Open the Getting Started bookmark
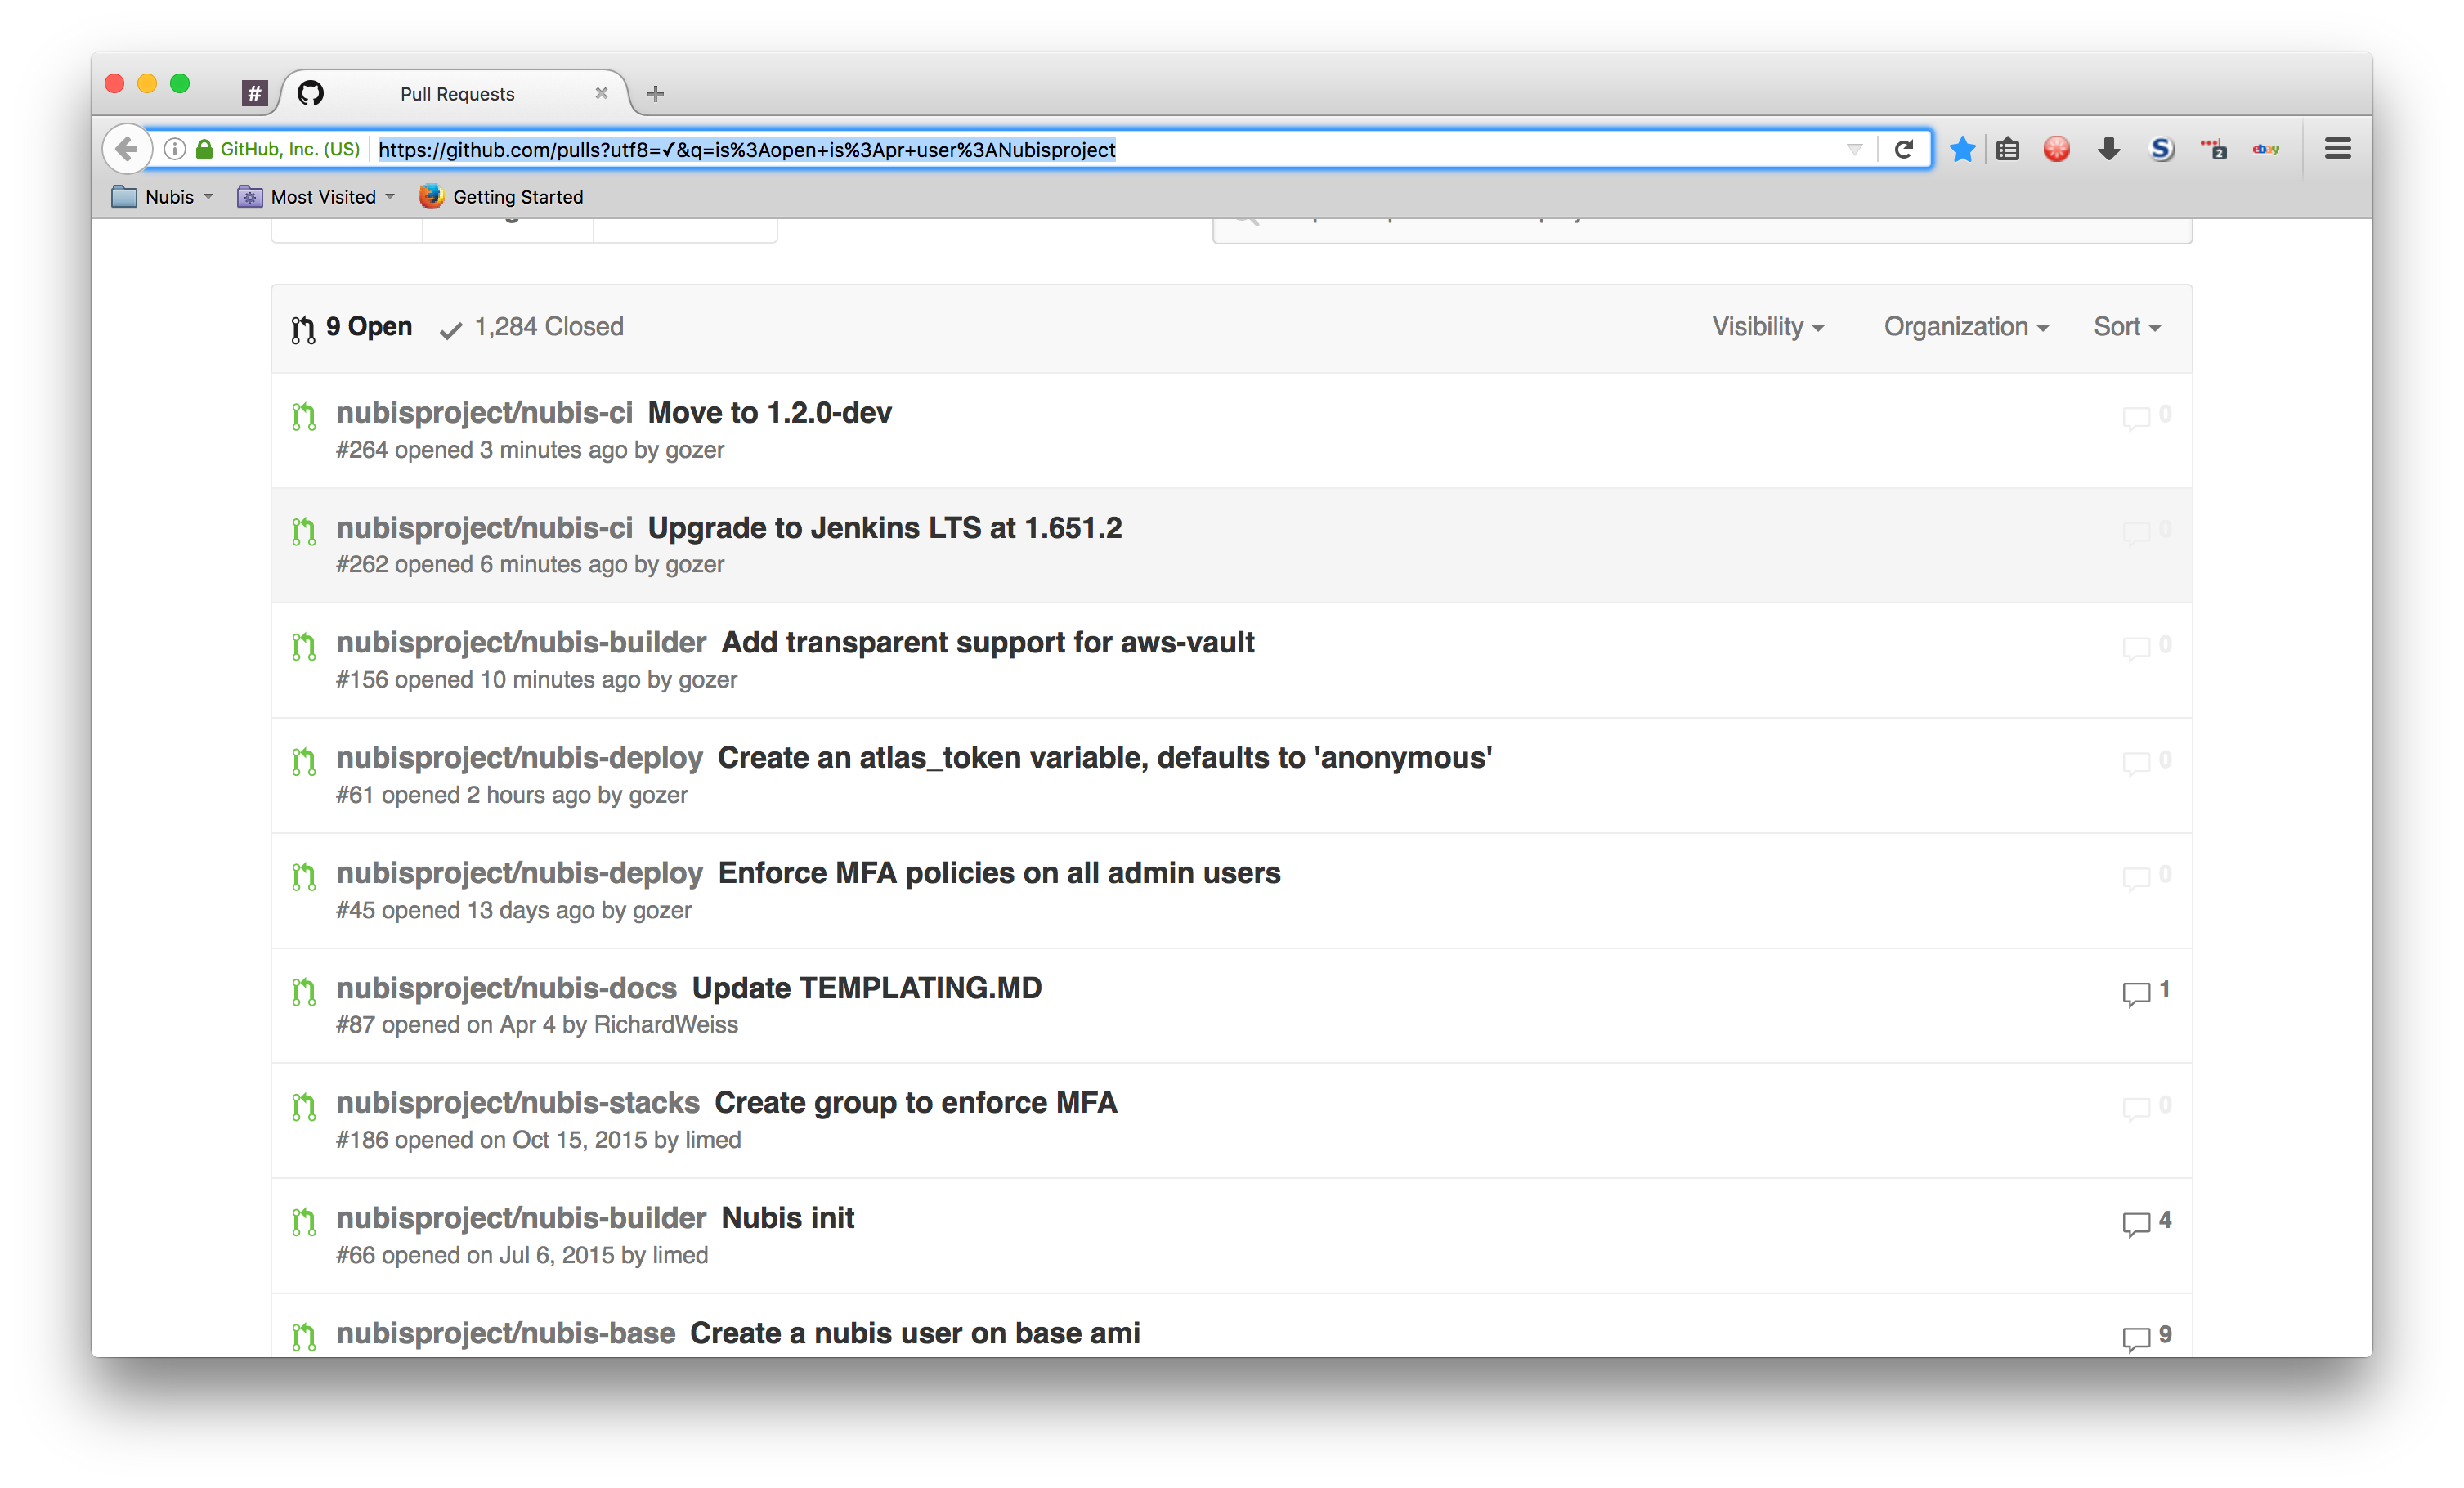The image size is (2464, 1488). point(501,196)
